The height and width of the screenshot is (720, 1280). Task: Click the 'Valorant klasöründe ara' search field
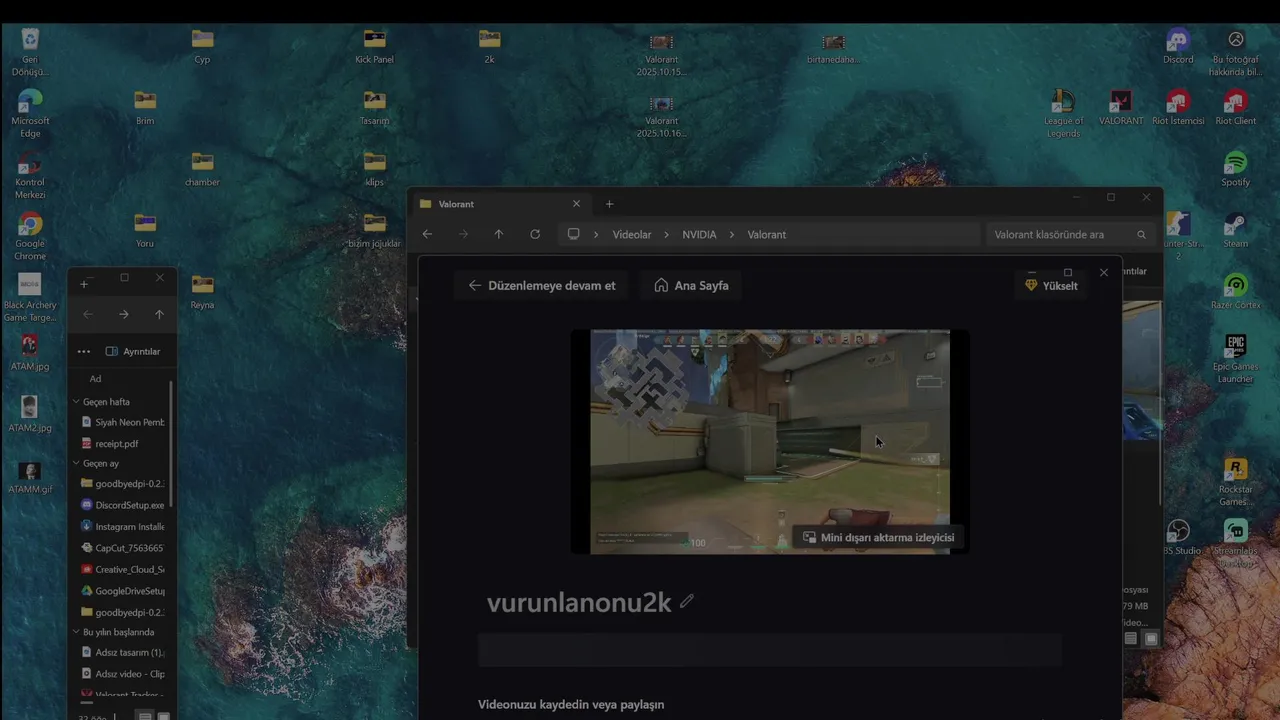[1070, 234]
